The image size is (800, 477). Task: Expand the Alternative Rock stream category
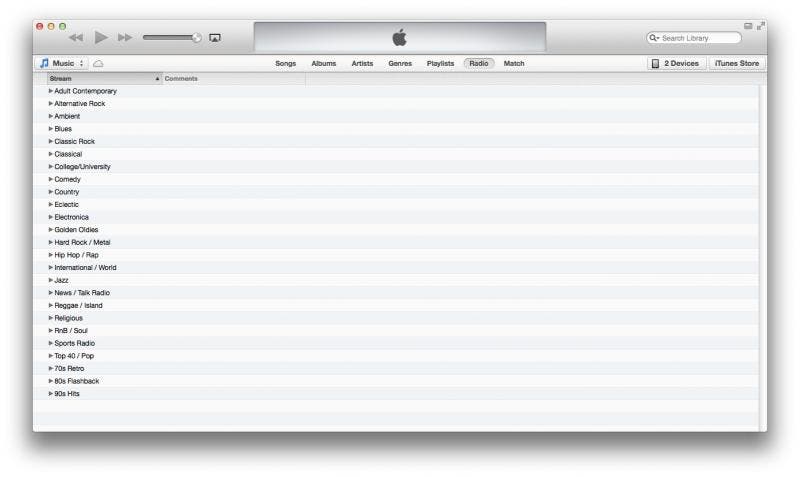pos(51,104)
